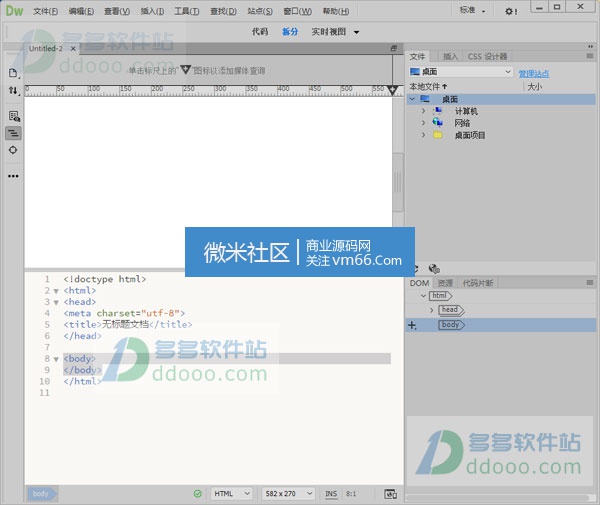Click the computer icon next to 计算机
The width and height of the screenshot is (600, 505).
(437, 111)
